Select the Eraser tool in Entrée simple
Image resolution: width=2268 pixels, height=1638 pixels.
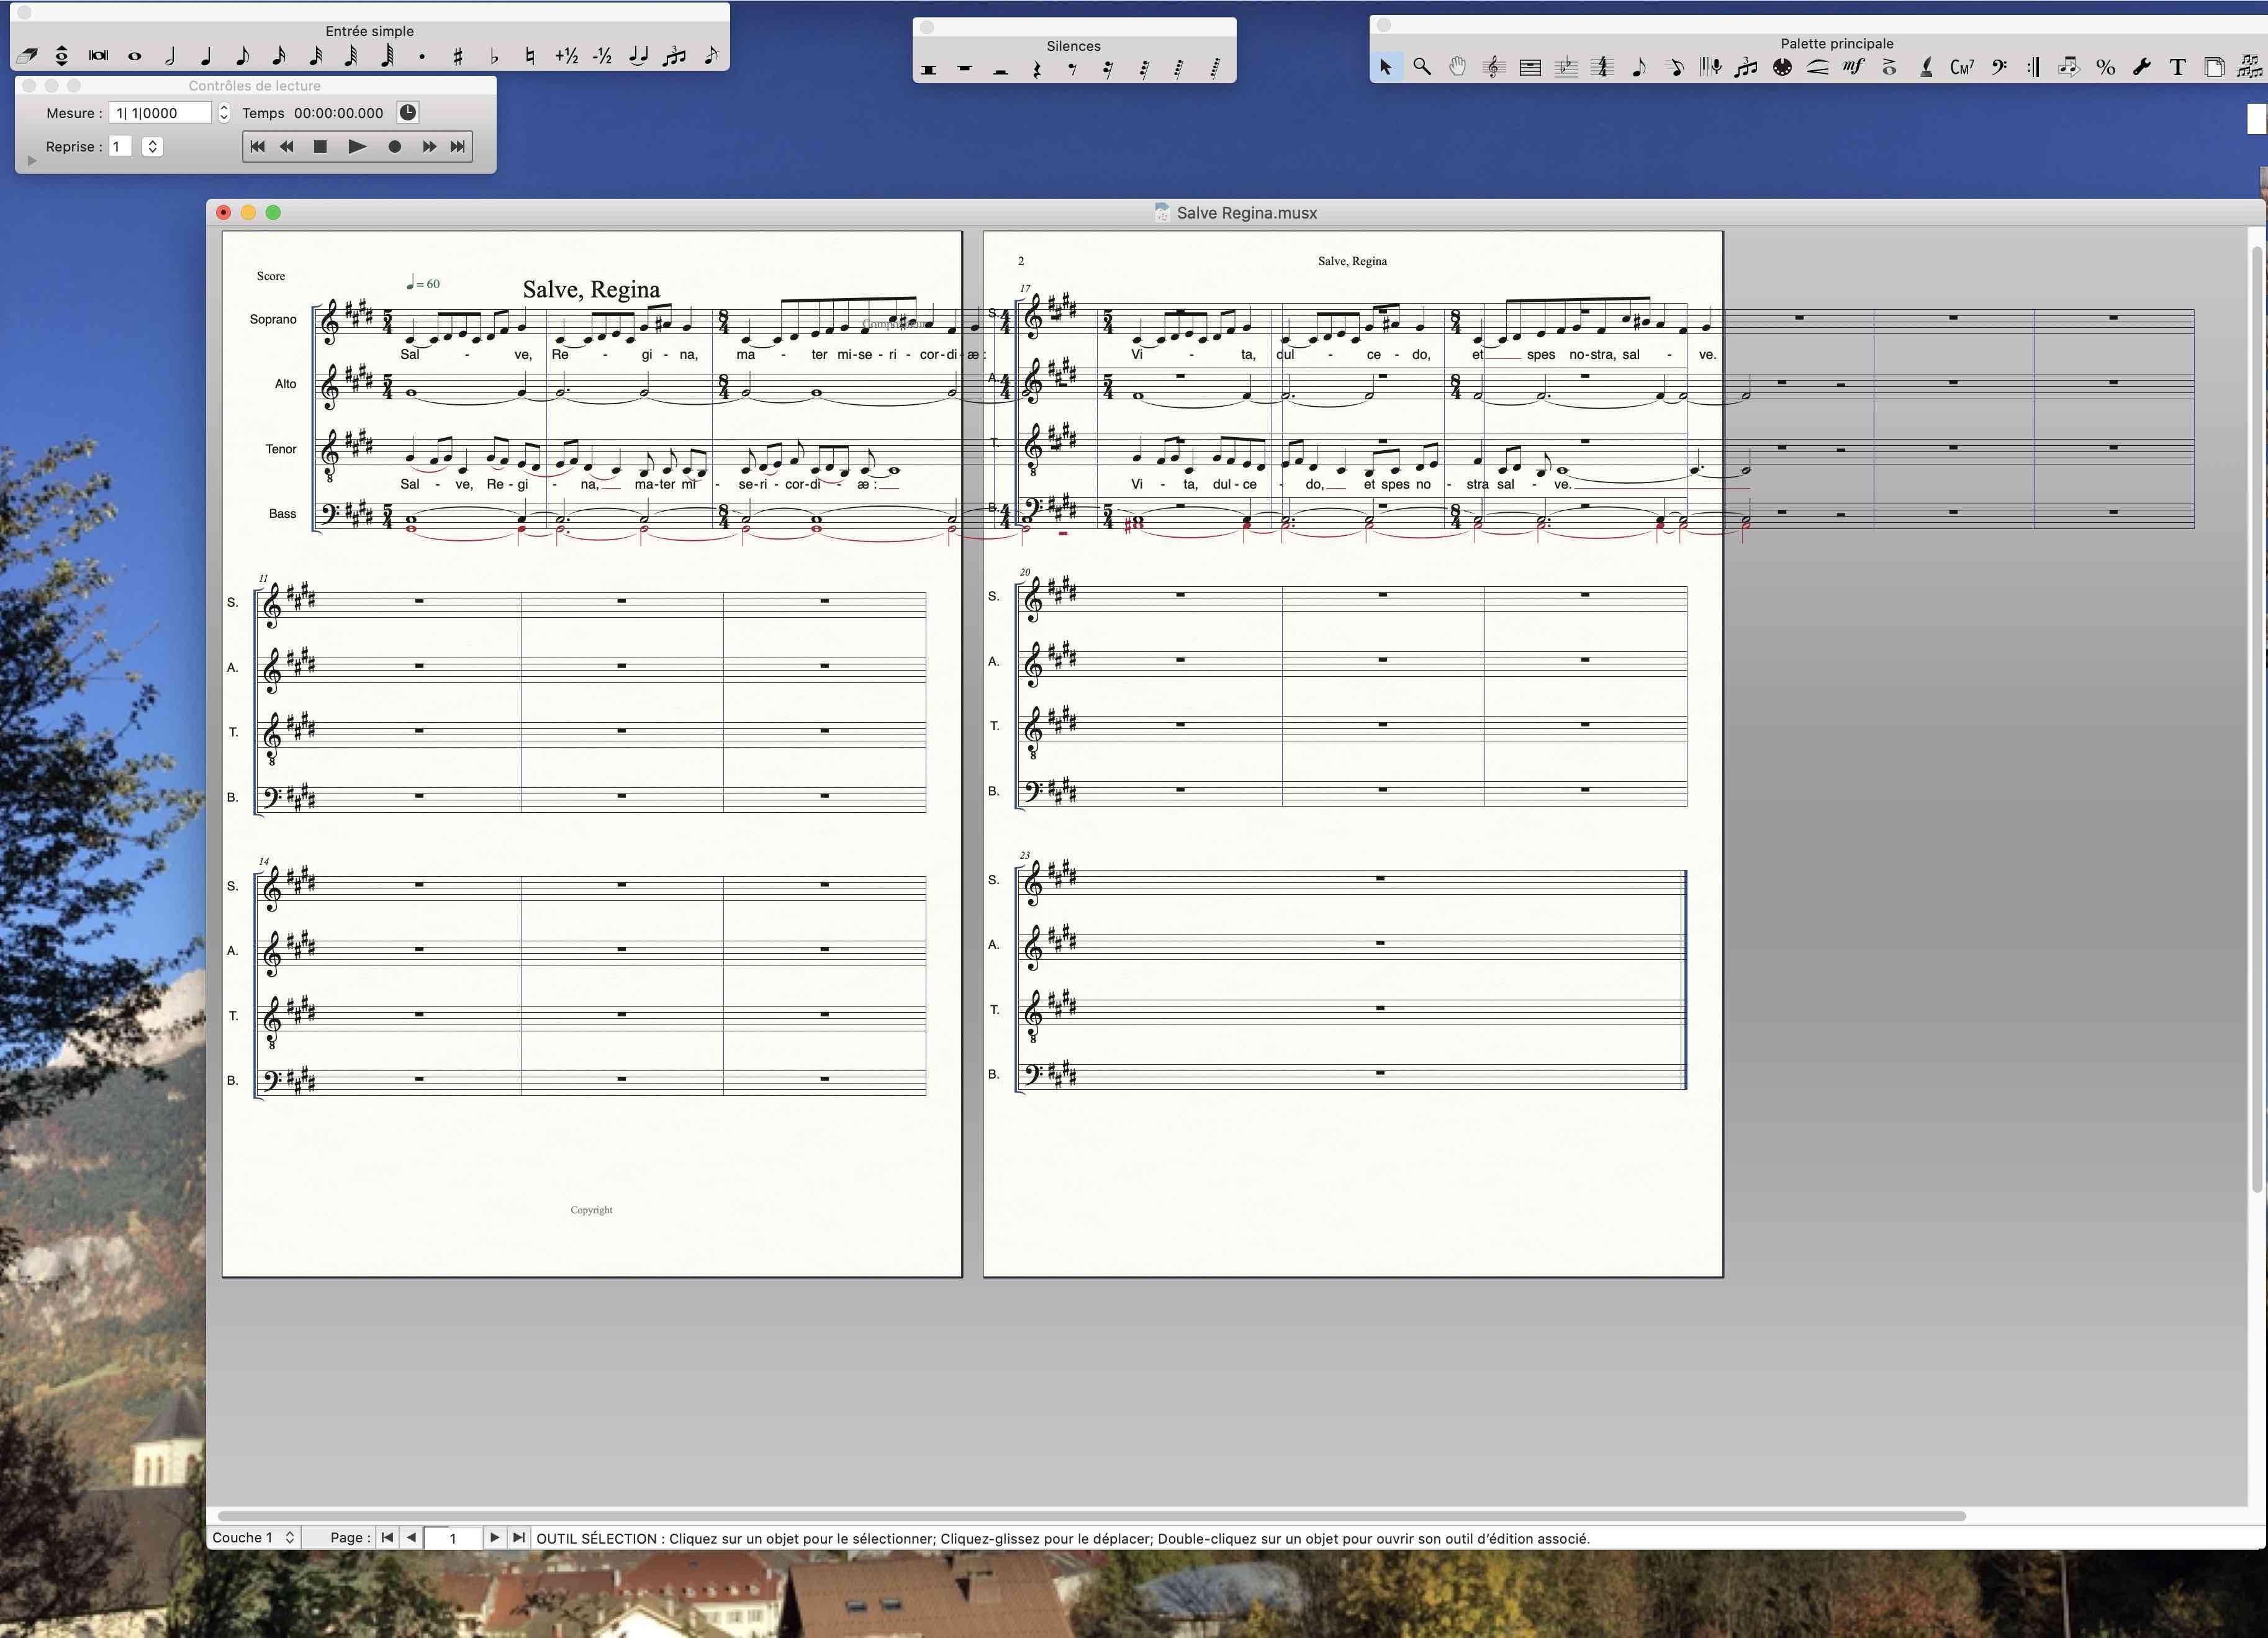(x=26, y=56)
